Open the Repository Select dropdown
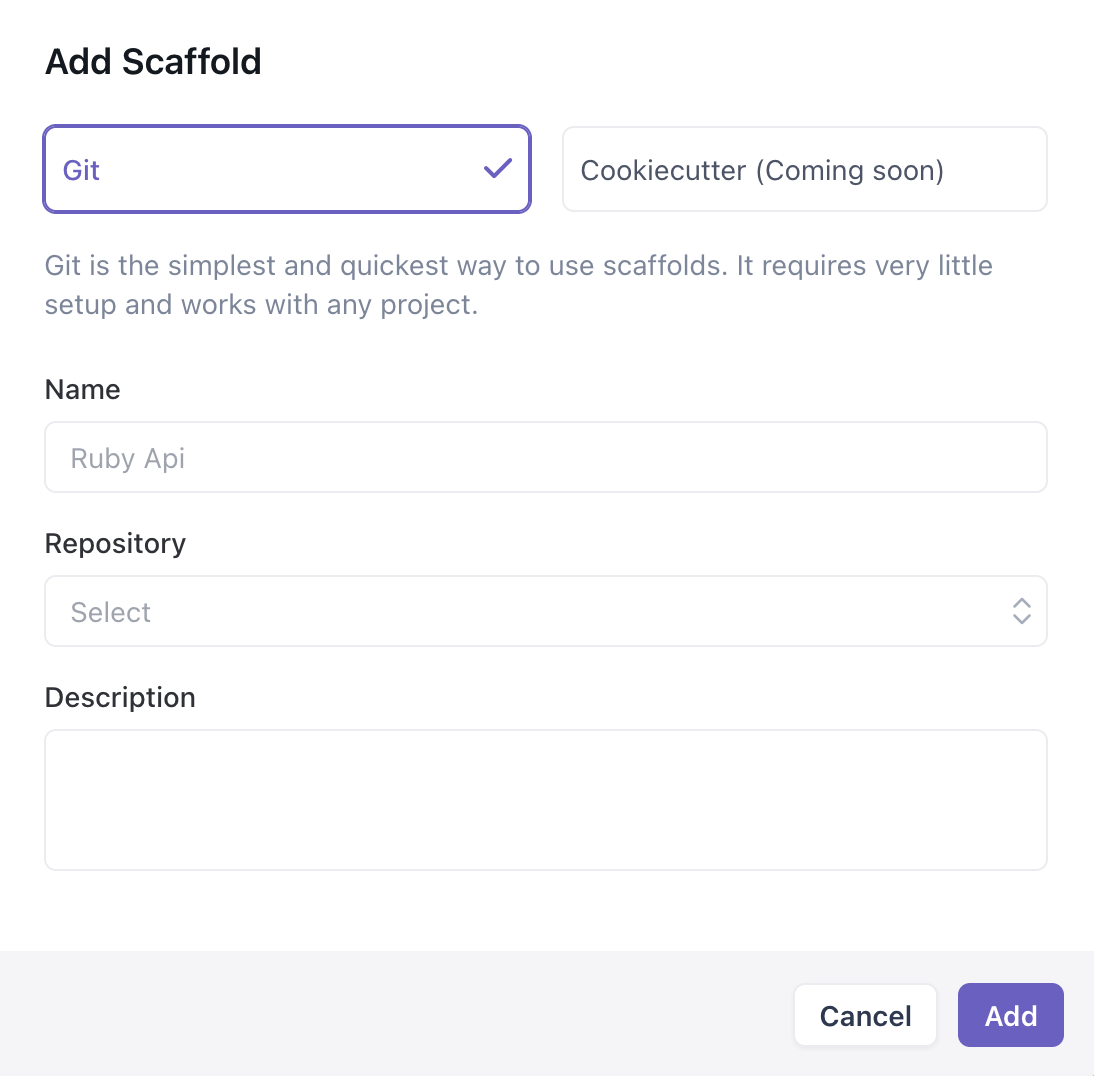Viewport: 1094px width, 1076px height. [x=545, y=611]
